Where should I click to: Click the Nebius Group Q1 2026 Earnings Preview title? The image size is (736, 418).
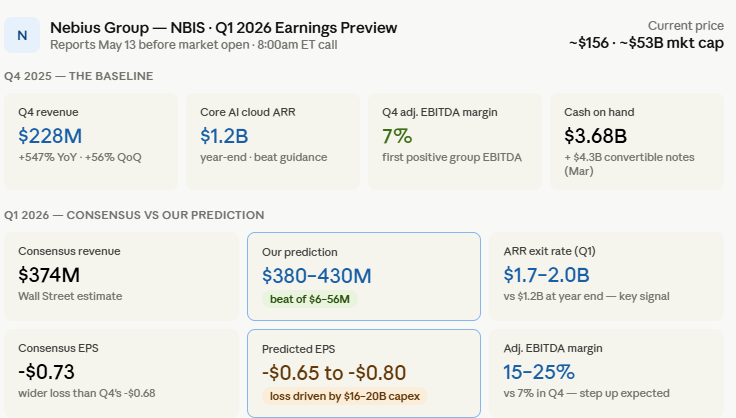pos(223,28)
